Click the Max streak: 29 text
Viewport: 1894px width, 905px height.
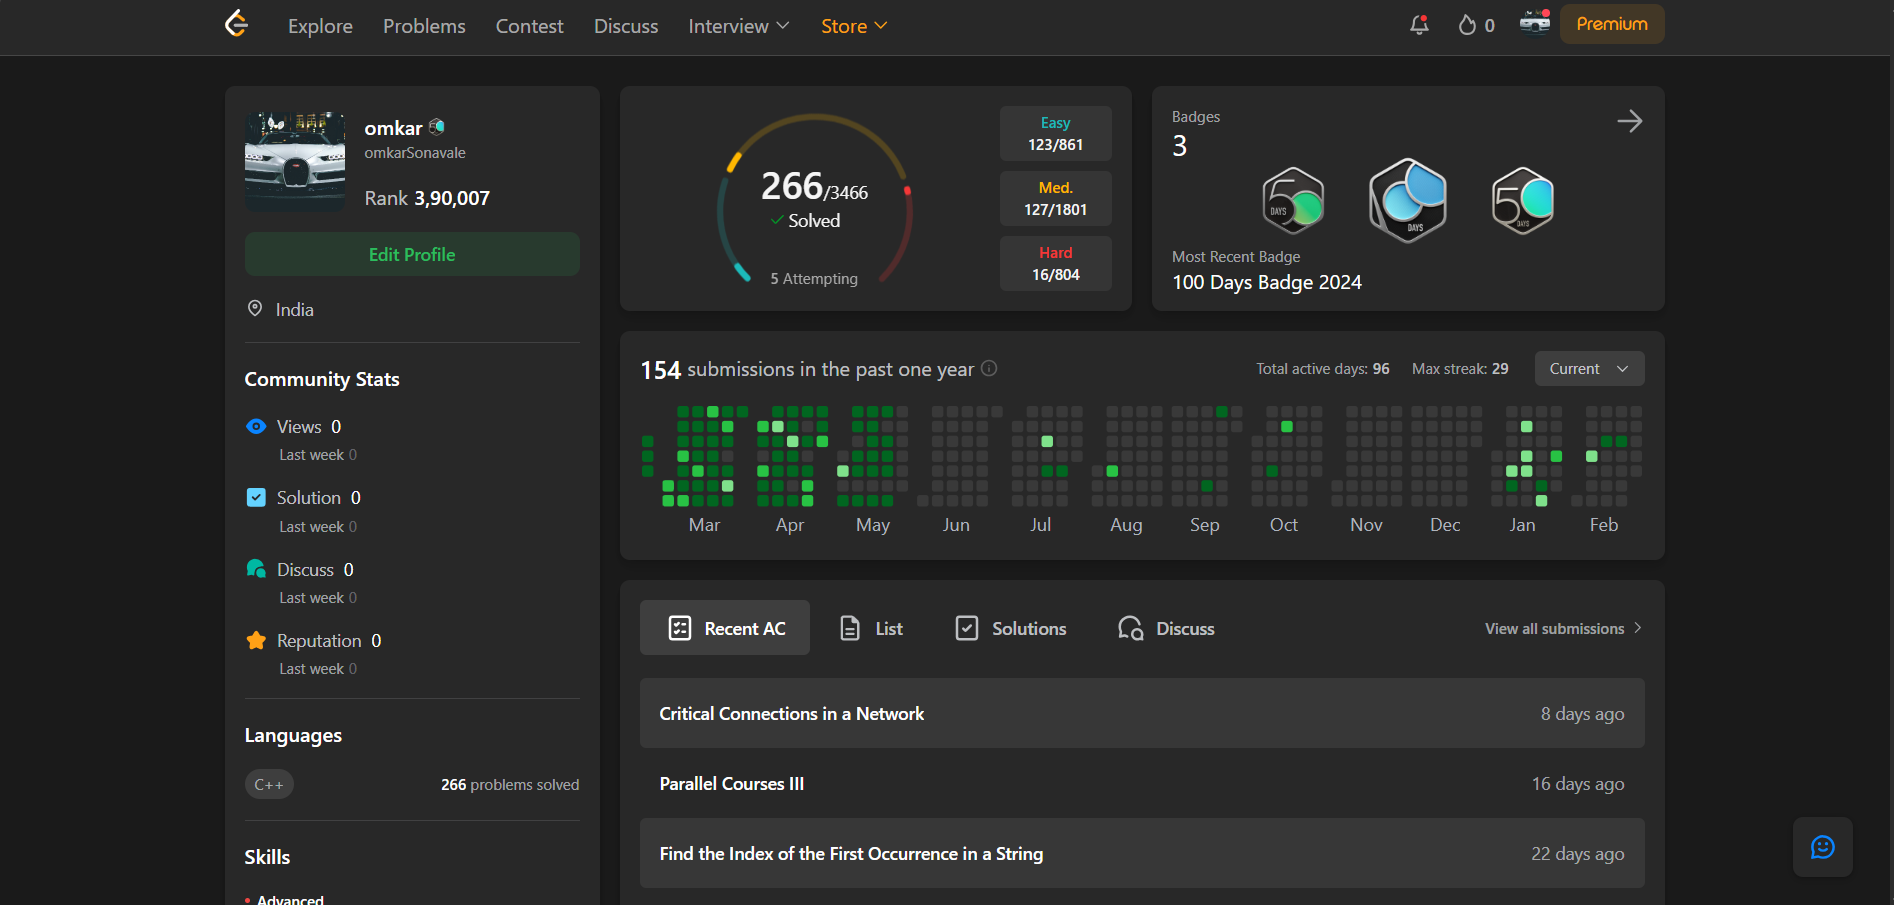(1460, 368)
